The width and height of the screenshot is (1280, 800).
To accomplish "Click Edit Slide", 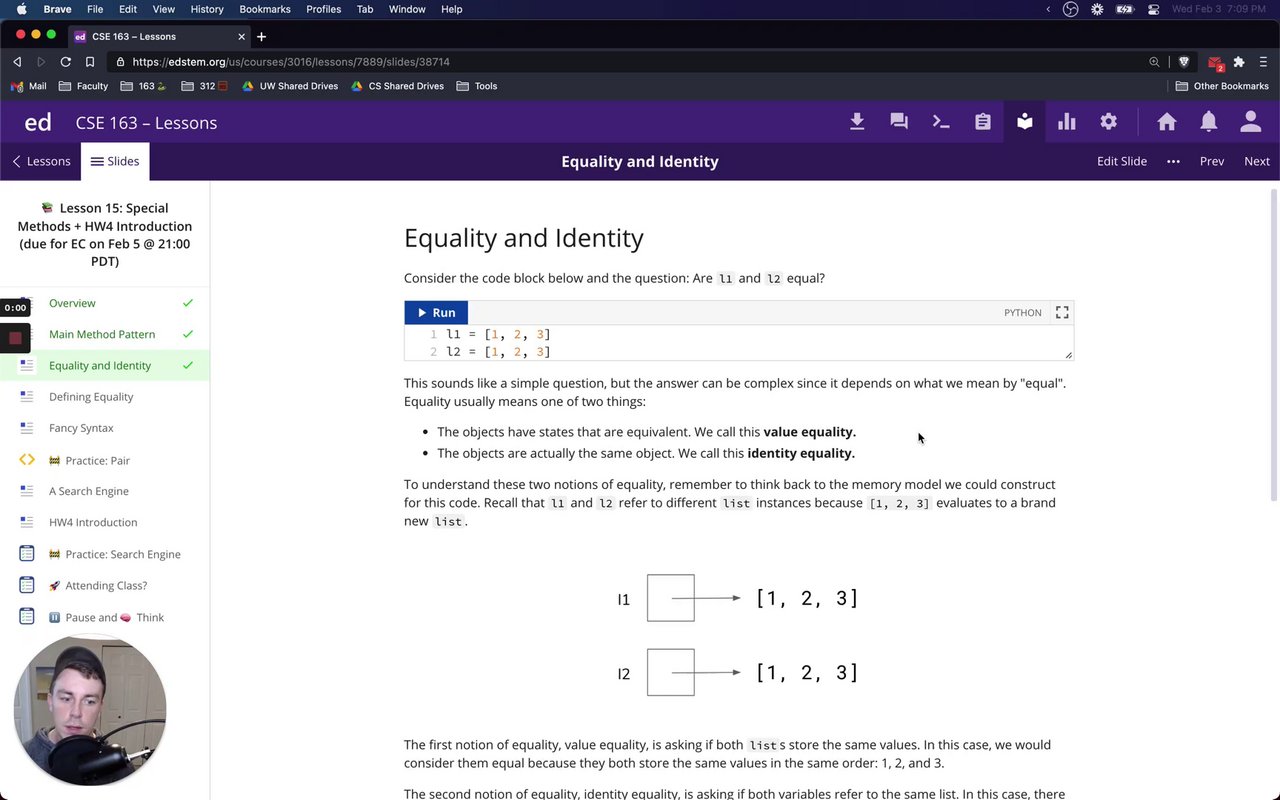I will coord(1122,161).
